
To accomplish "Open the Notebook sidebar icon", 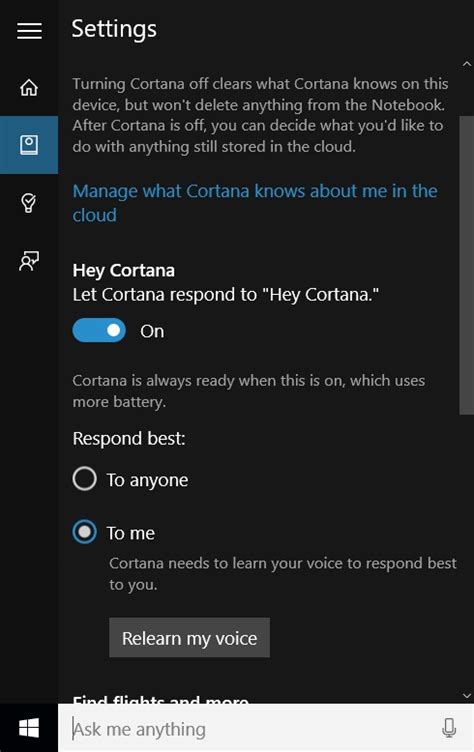I will pyautogui.click(x=29, y=144).
